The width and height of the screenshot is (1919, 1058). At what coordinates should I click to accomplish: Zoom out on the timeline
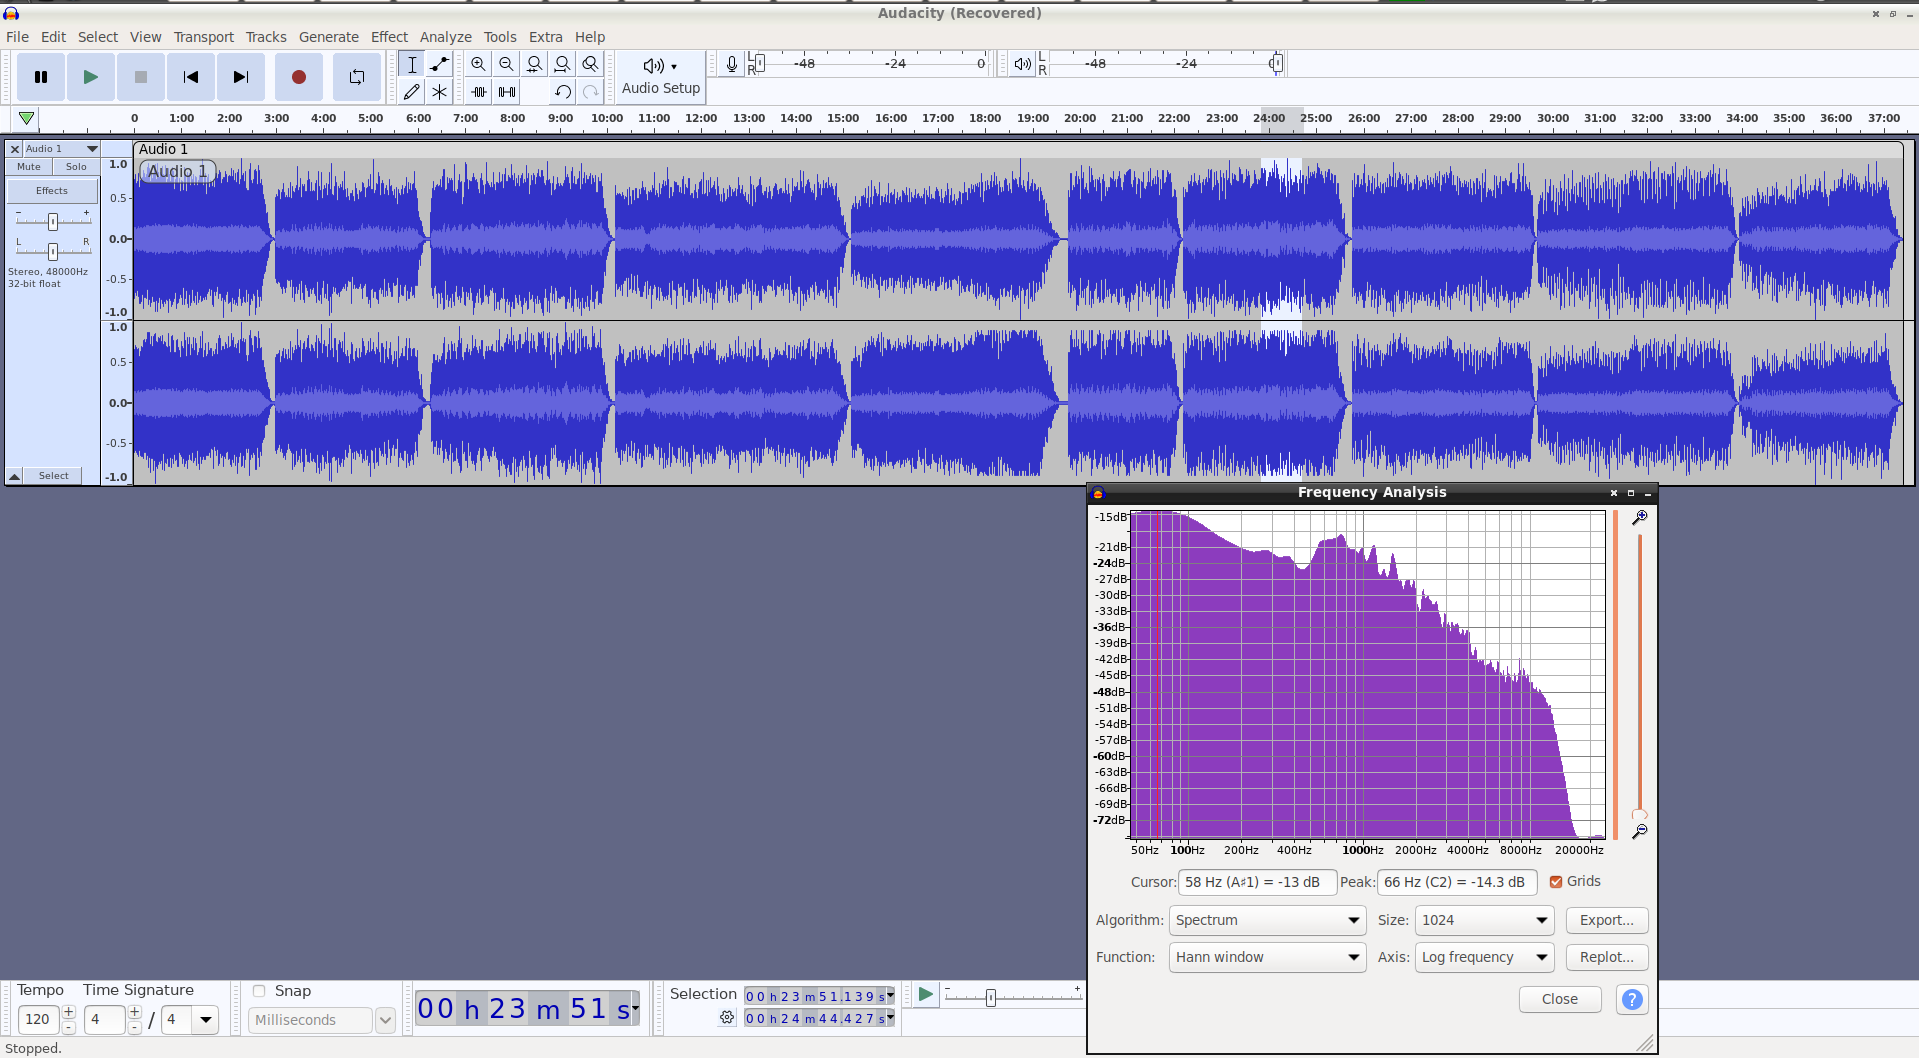pyautogui.click(x=507, y=64)
